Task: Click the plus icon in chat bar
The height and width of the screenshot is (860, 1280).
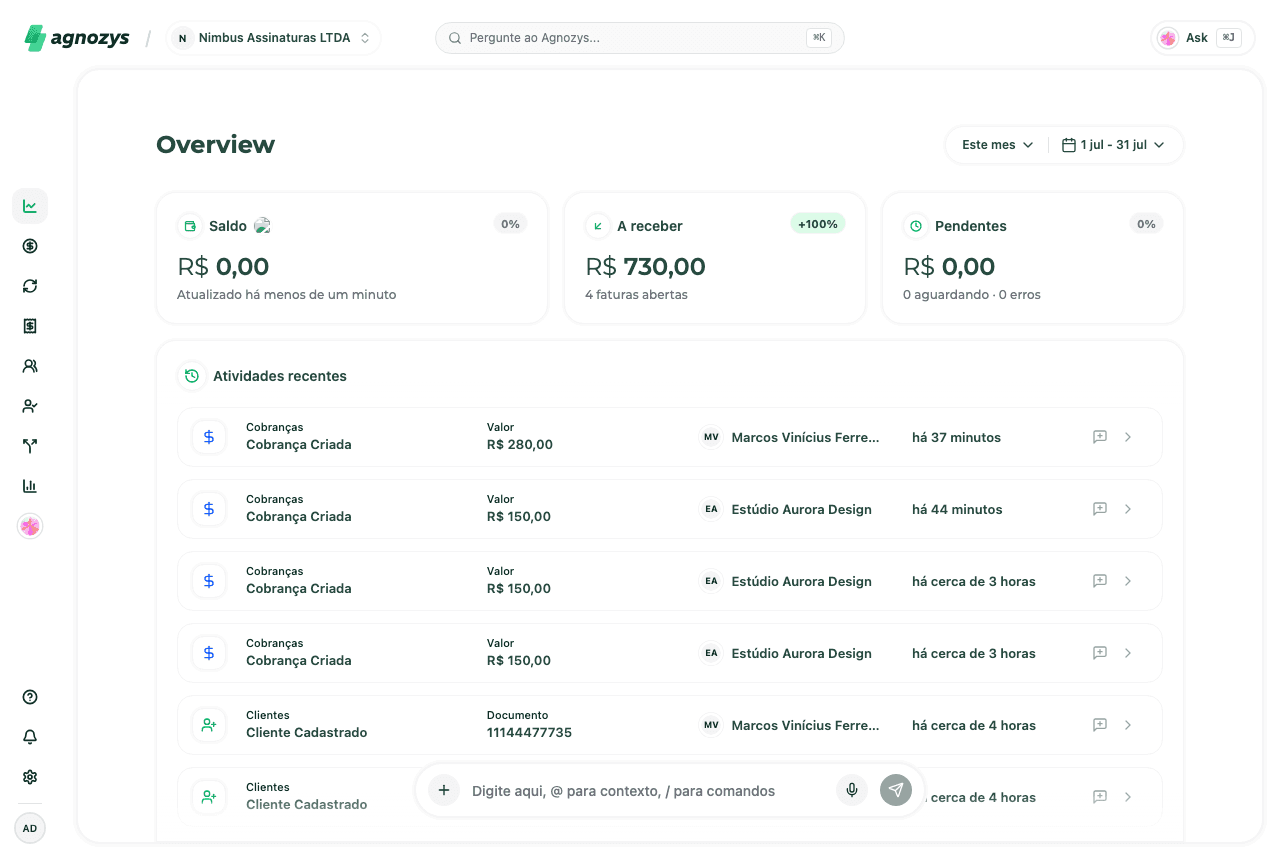Action: [x=444, y=790]
